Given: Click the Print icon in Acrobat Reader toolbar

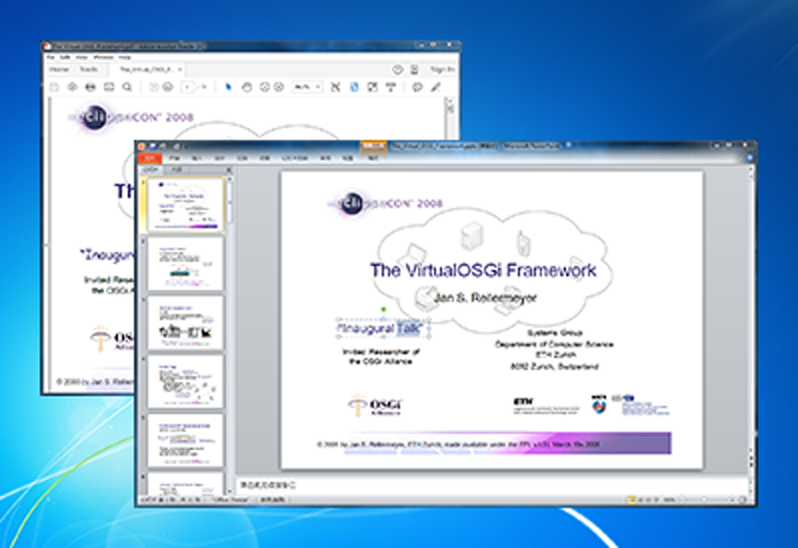Looking at the screenshot, I should tap(91, 87).
